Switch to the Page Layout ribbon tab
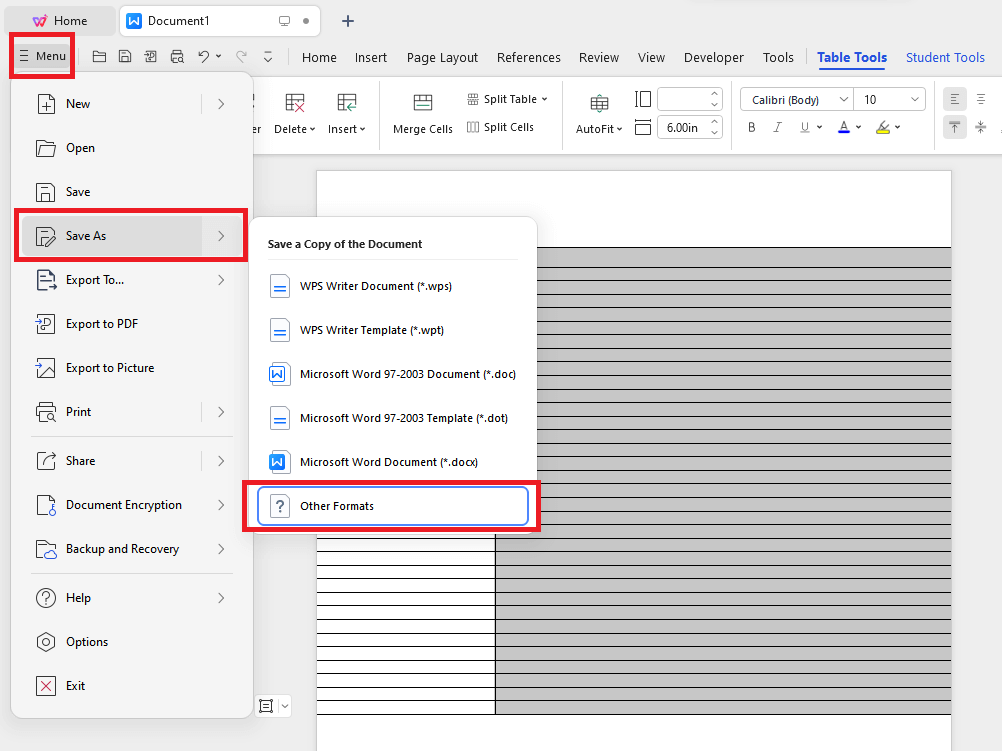The image size is (1002, 751). coord(442,58)
